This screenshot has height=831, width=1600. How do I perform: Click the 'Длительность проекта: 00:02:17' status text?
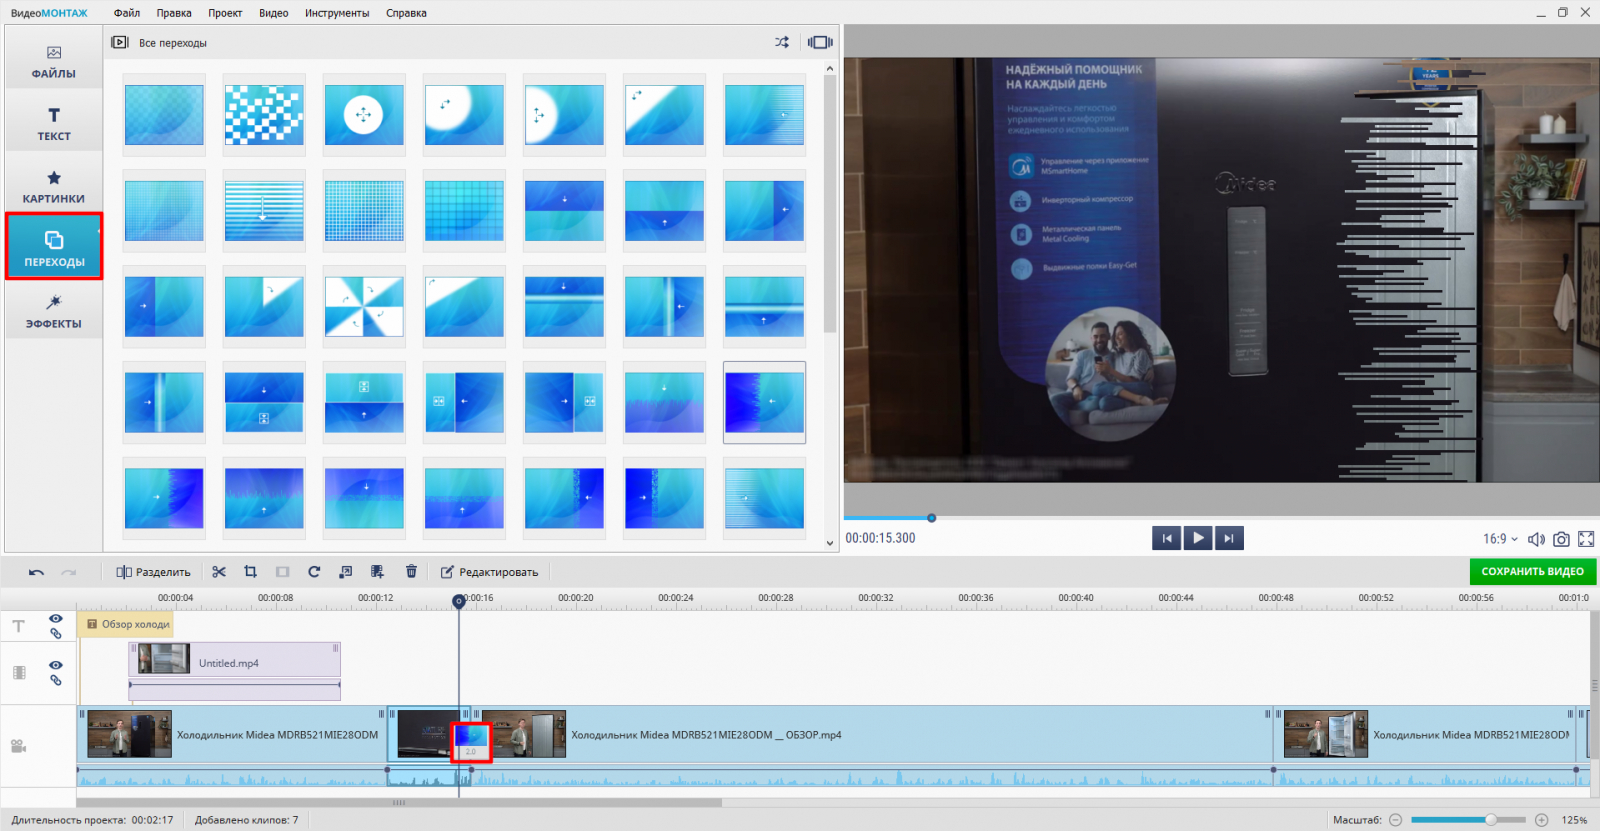pos(92,820)
